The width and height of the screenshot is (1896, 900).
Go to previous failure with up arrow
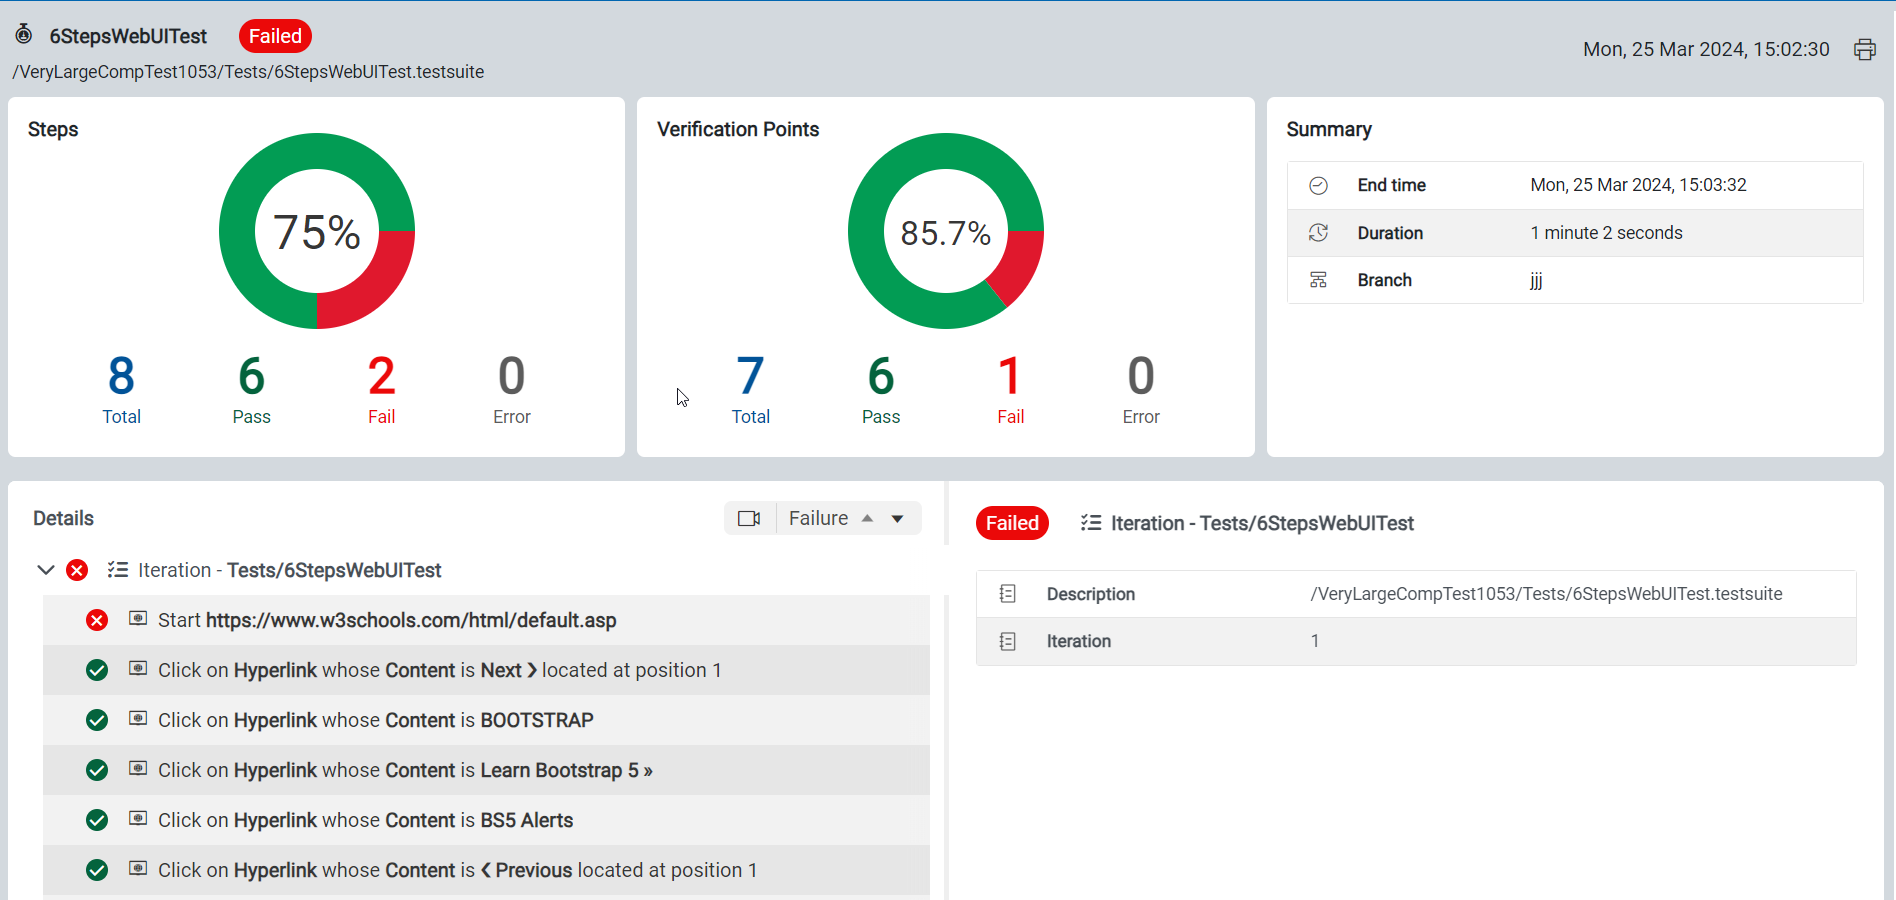(x=867, y=518)
